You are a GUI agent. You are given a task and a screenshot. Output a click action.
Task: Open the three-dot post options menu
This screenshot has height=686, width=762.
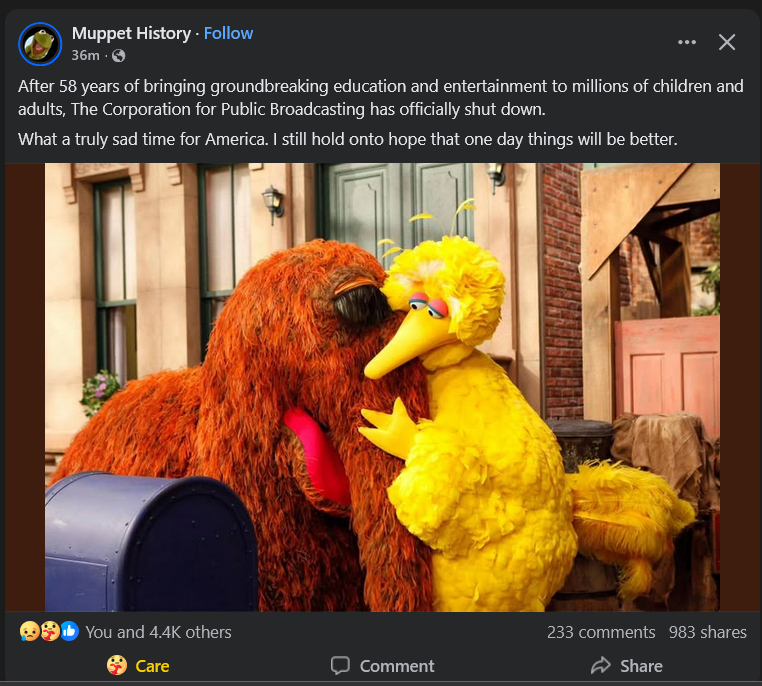coord(686,42)
